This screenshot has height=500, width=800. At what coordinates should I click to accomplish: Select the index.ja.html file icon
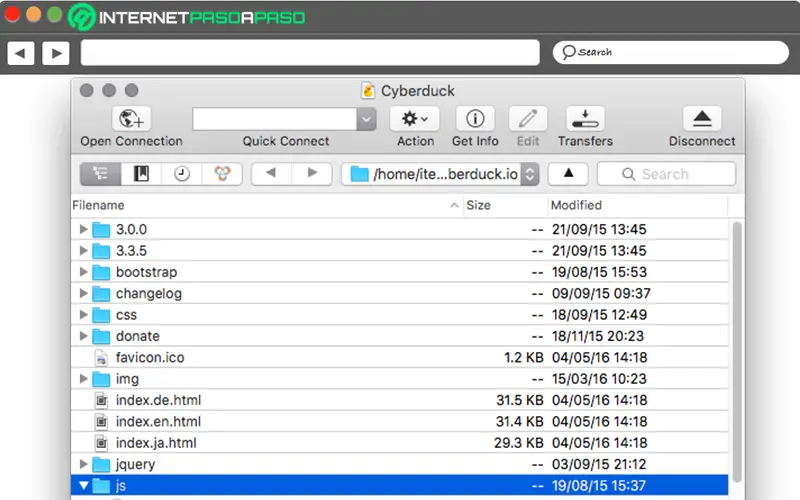point(102,443)
